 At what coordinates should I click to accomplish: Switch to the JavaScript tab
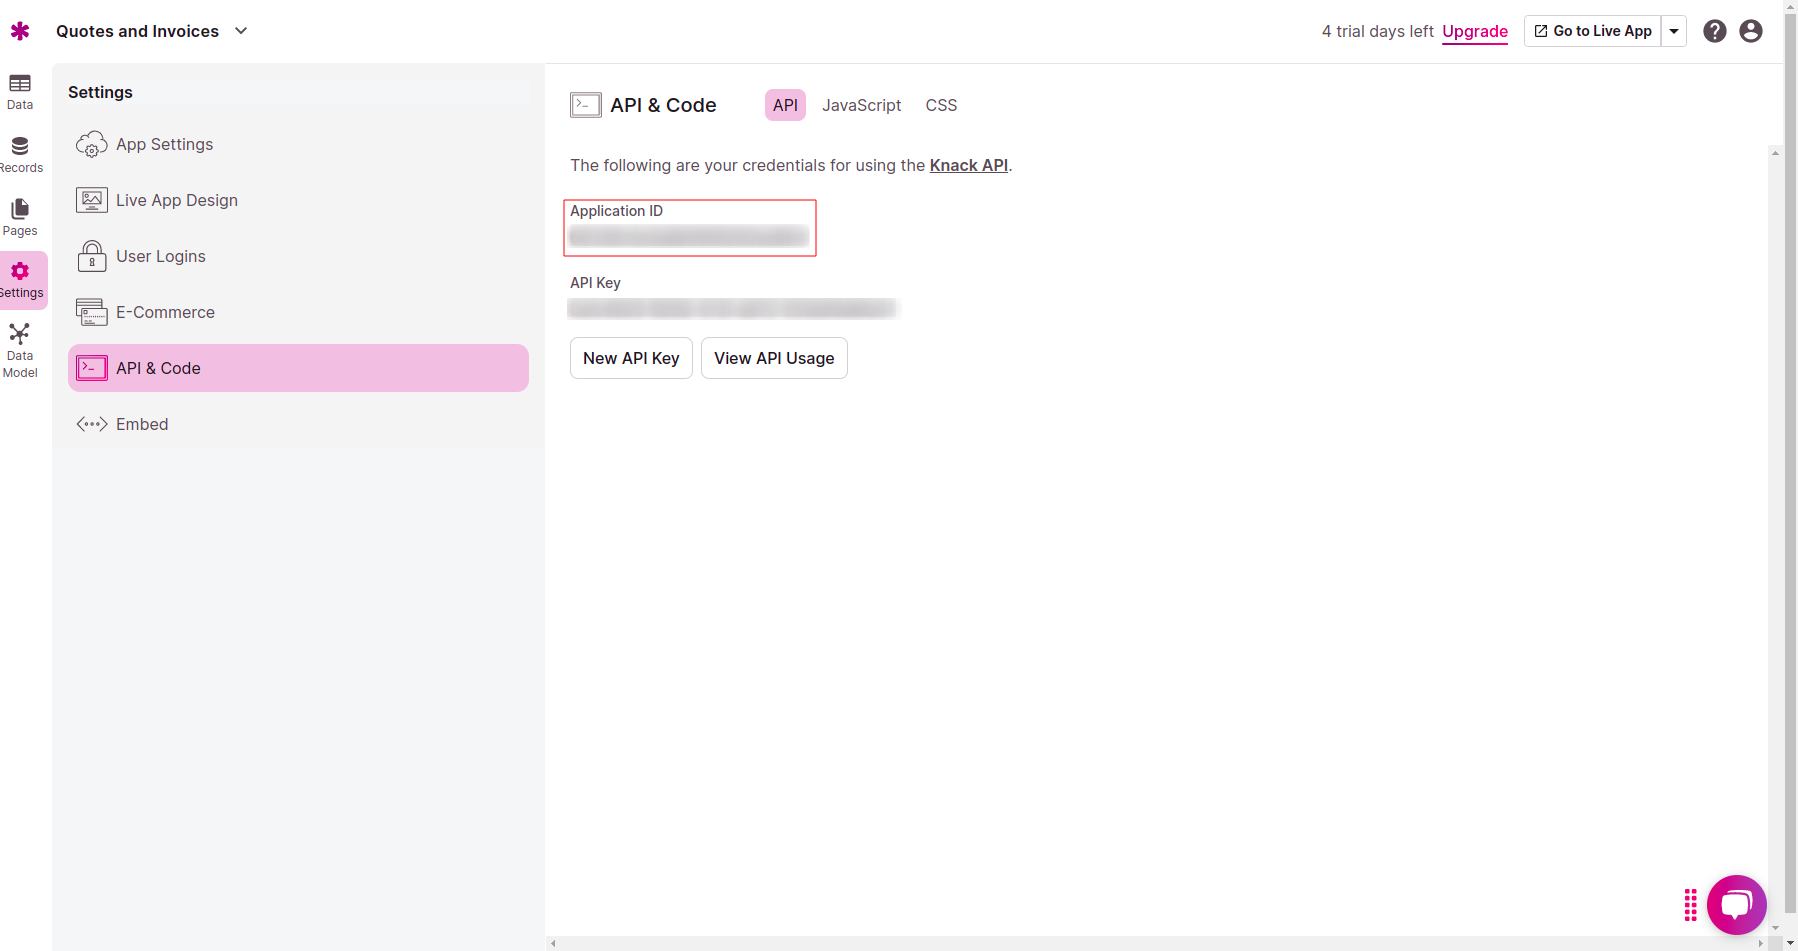click(861, 105)
